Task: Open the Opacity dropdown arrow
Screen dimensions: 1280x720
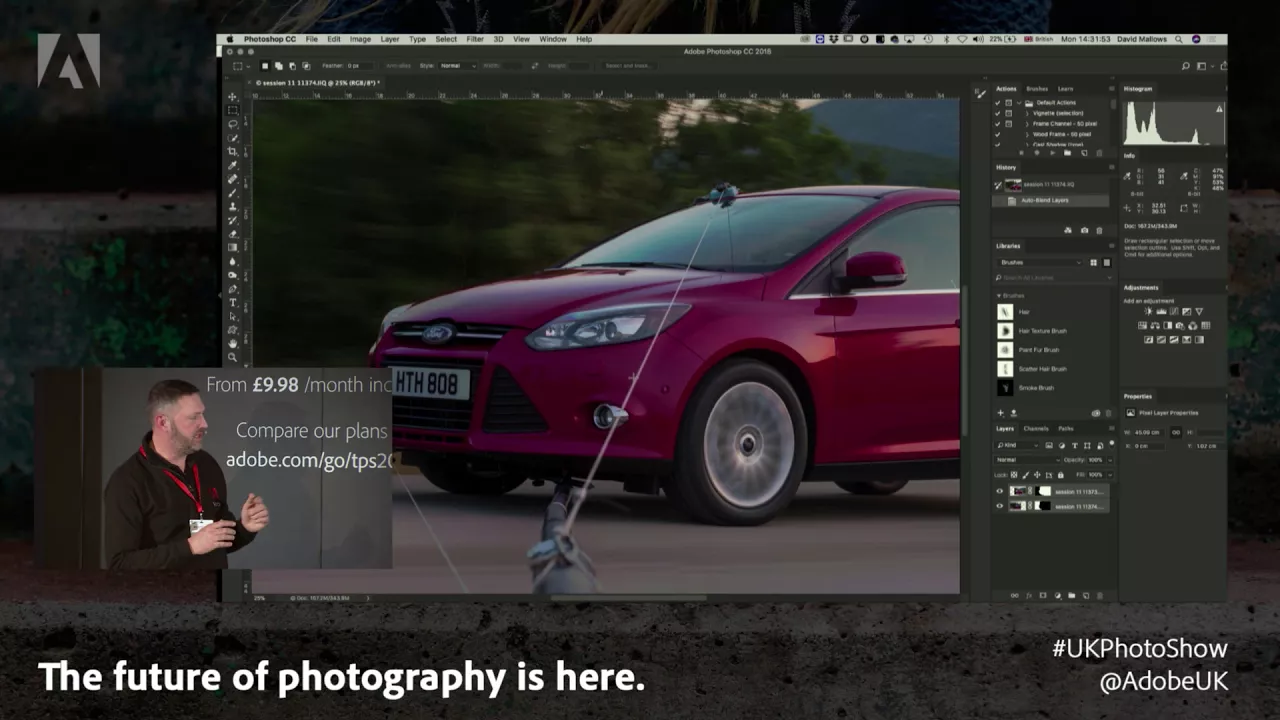Action: click(x=1110, y=460)
